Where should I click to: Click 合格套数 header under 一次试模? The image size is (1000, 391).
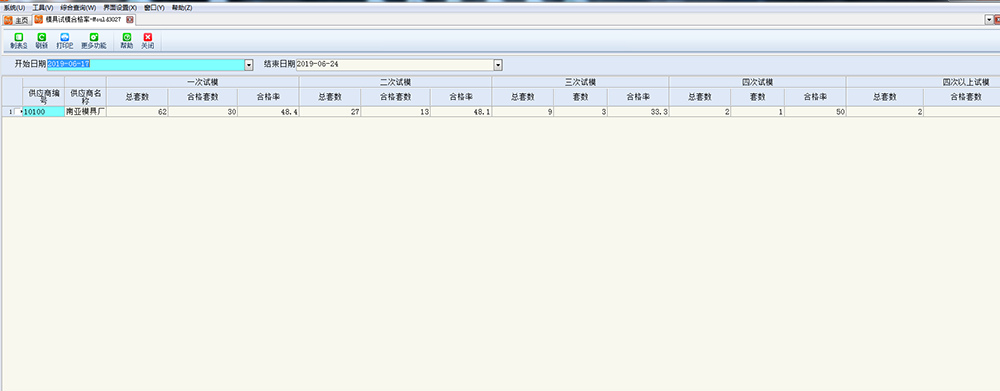tap(203, 97)
